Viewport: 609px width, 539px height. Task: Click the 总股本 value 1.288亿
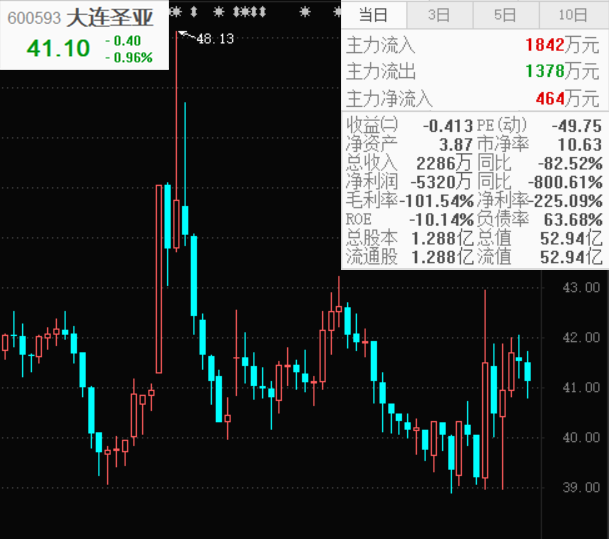(x=442, y=238)
